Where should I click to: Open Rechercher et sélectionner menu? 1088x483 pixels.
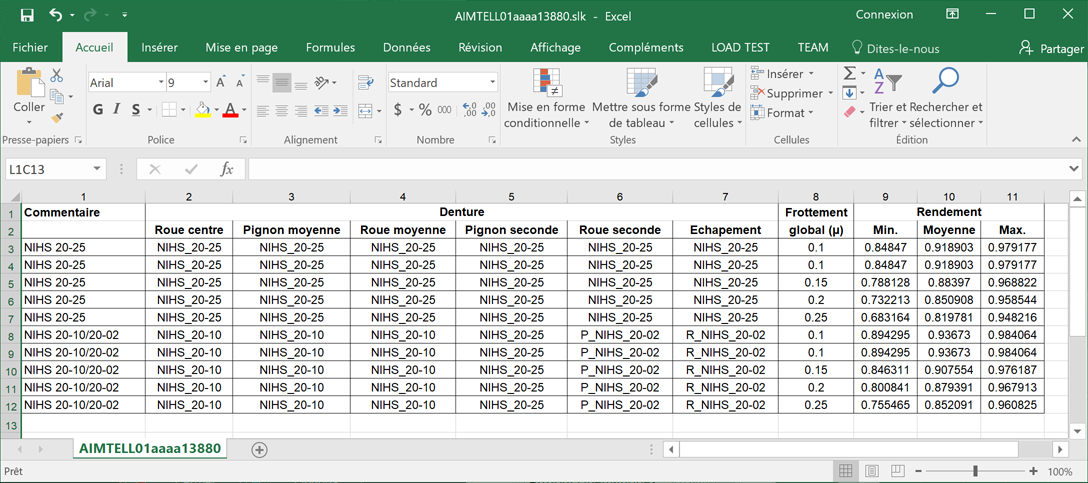946,98
